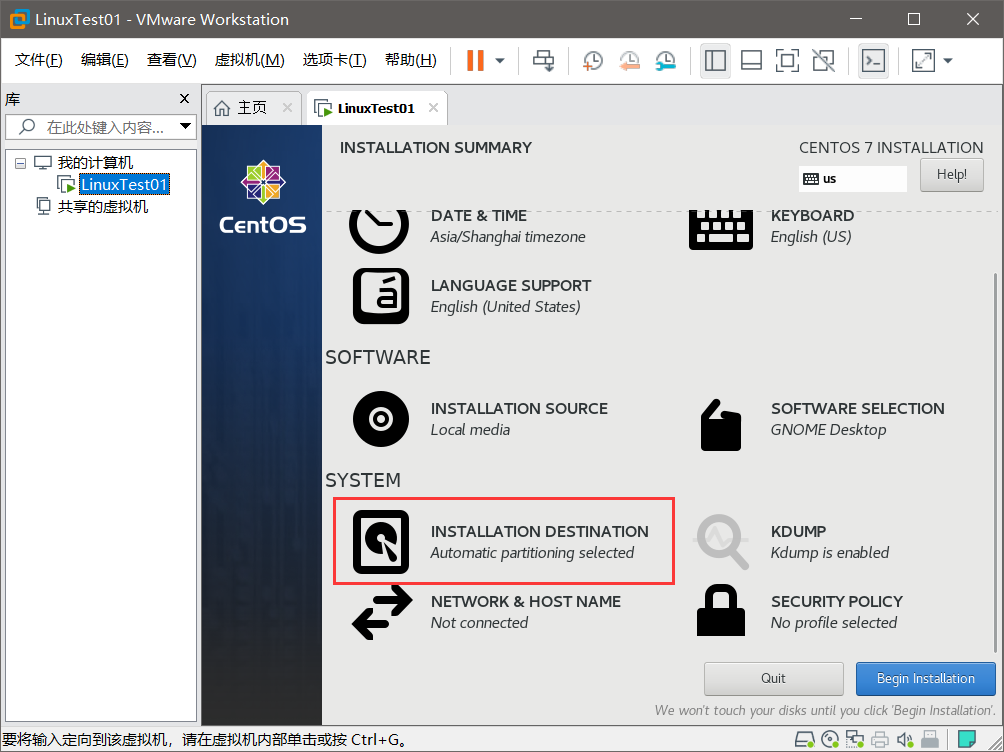Open Security Policy padlock icon
Screen dimensions: 1004x752
pos(721,610)
